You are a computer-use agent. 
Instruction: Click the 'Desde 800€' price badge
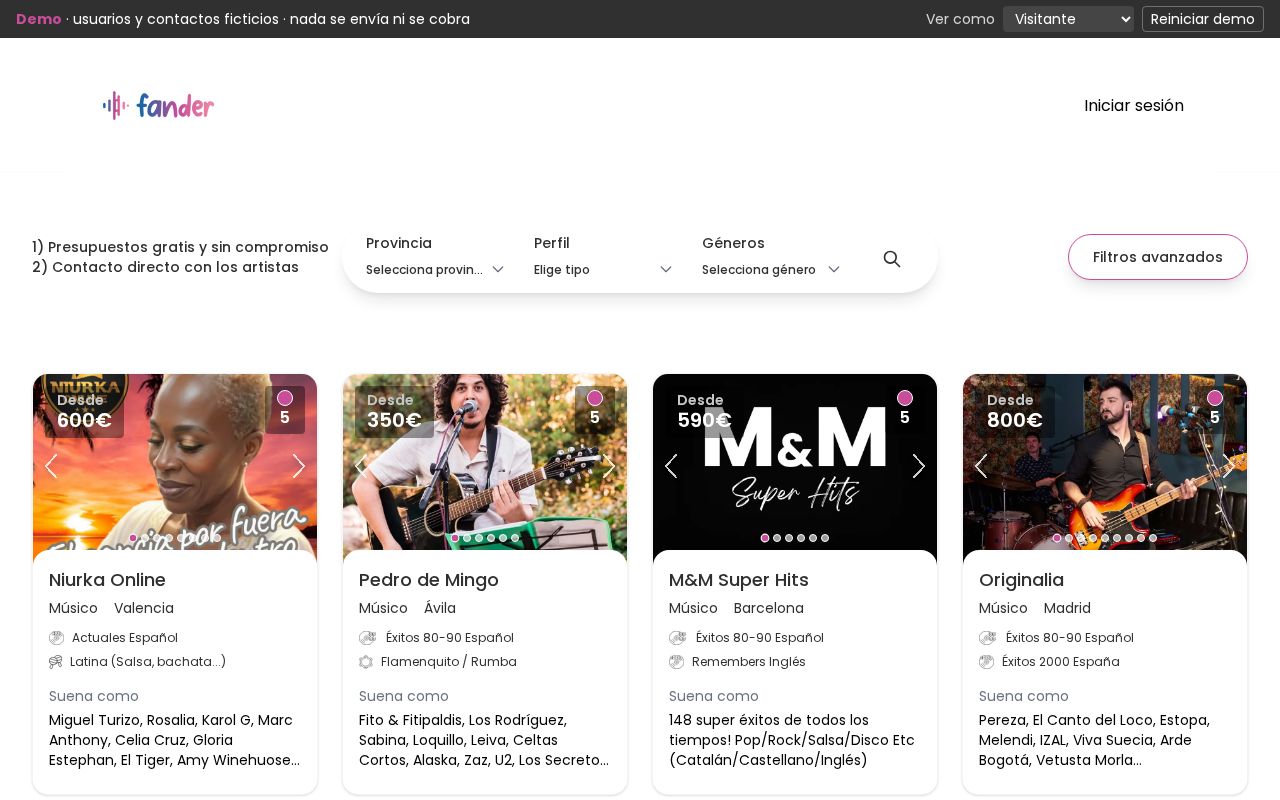tap(1014, 412)
